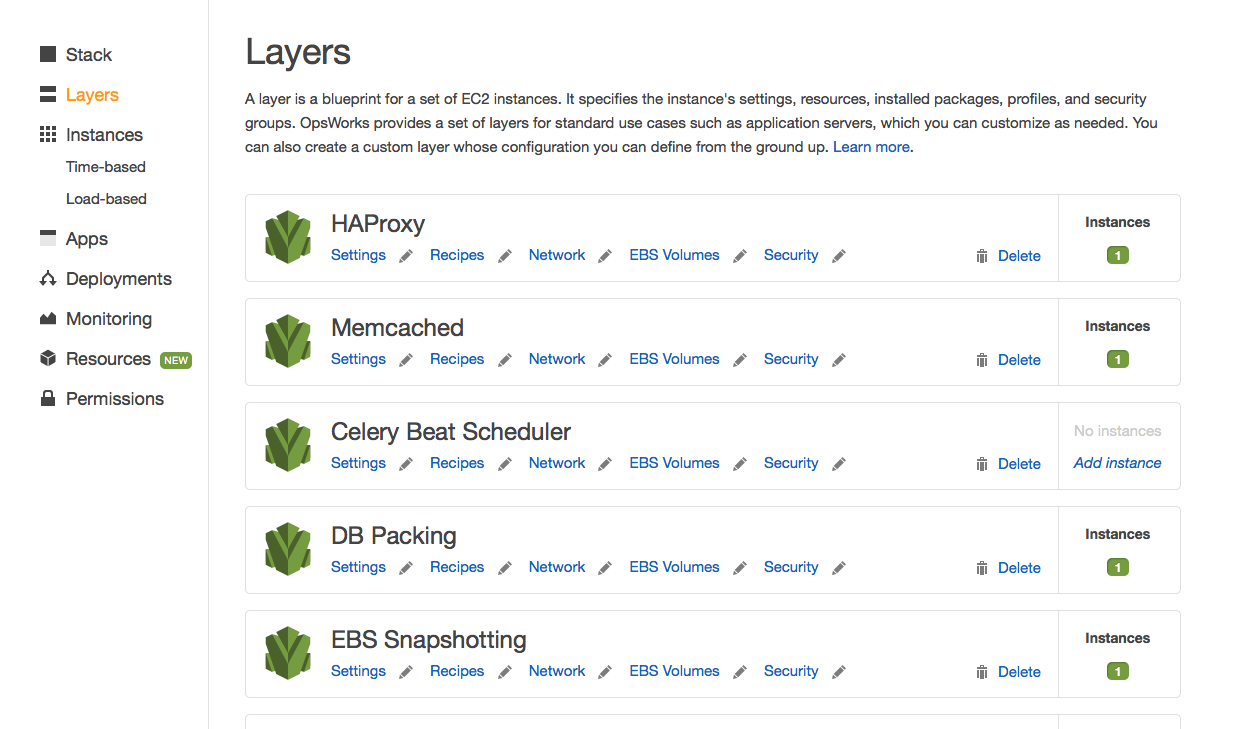Open EBS Volumes for HAProxy layer
Image resolution: width=1256 pixels, height=729 pixels.
(674, 255)
